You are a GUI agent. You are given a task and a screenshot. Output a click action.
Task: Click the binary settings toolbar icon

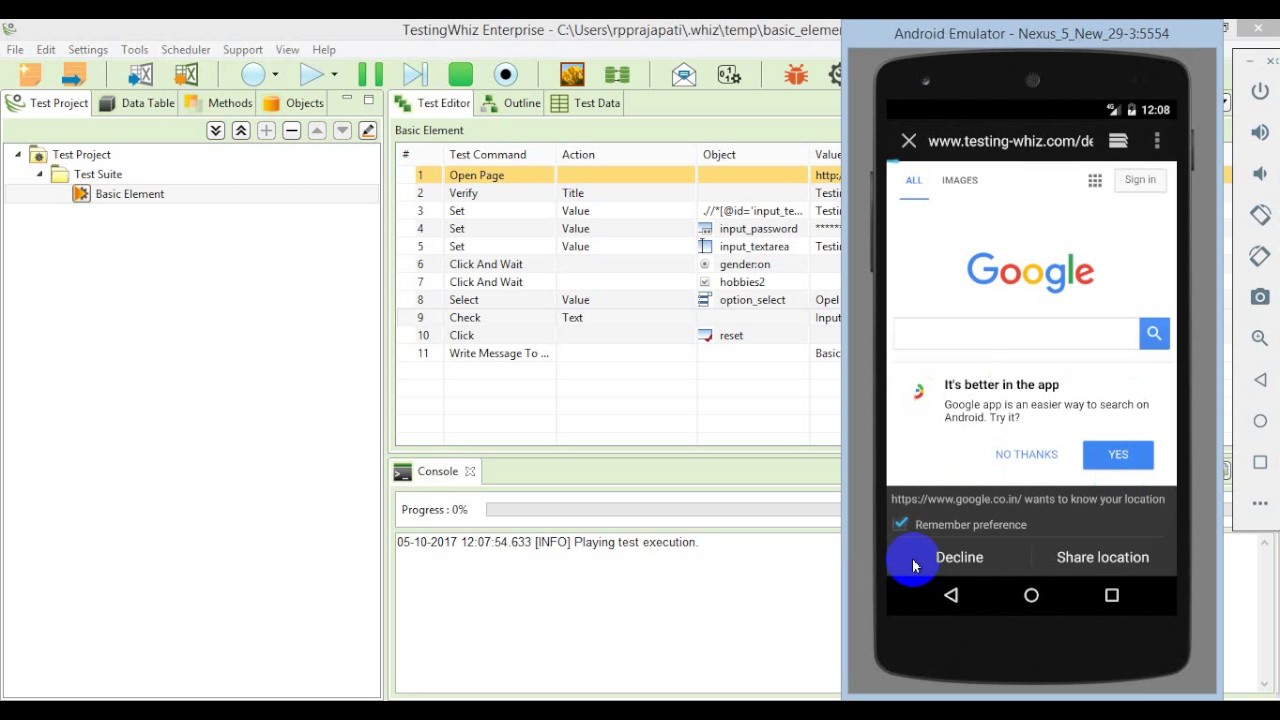(x=729, y=74)
